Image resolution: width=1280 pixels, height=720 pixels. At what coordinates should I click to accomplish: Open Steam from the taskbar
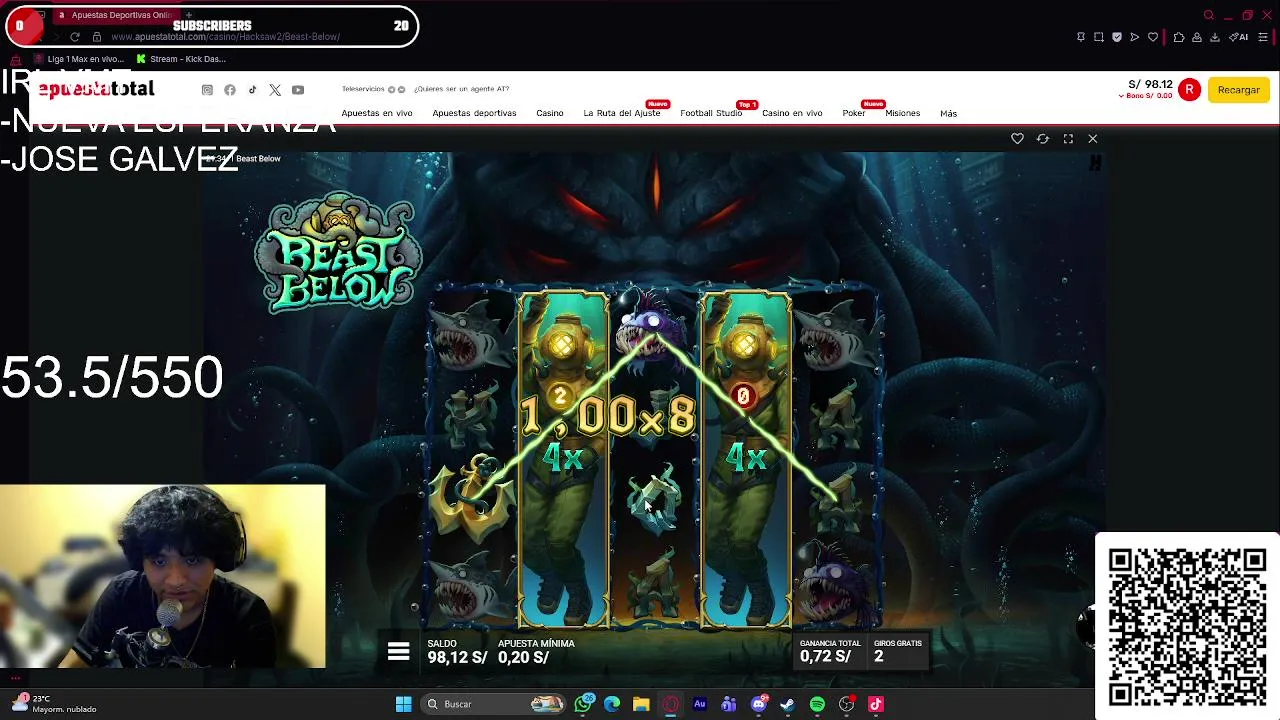click(788, 704)
